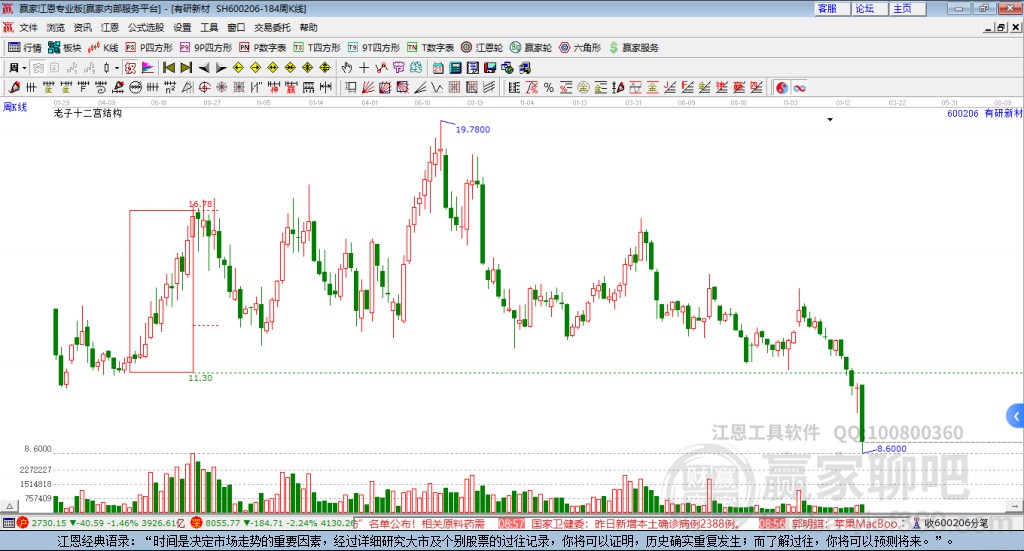The width and height of the screenshot is (1024, 551).
Task: Open the 工具 menu
Action: point(209,27)
